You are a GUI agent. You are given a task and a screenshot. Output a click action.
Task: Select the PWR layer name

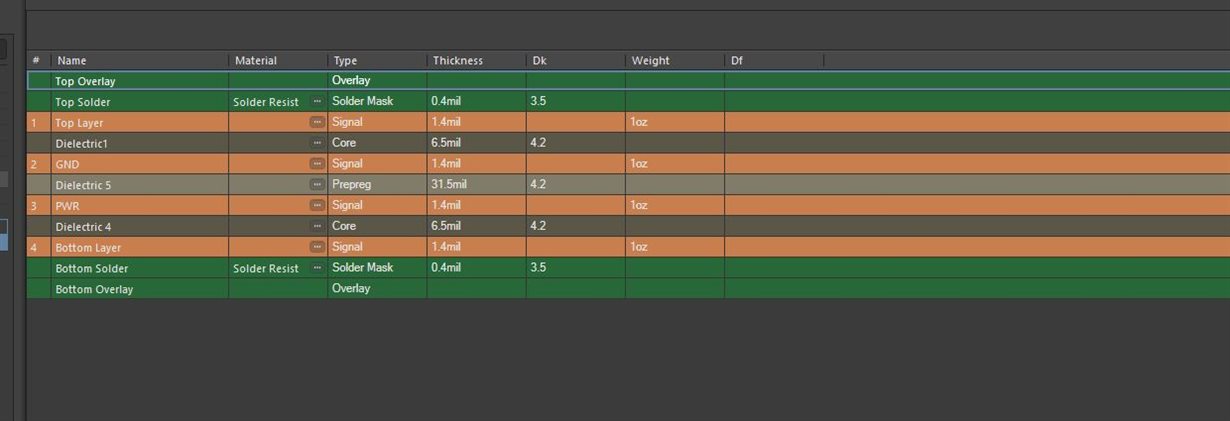click(67, 206)
